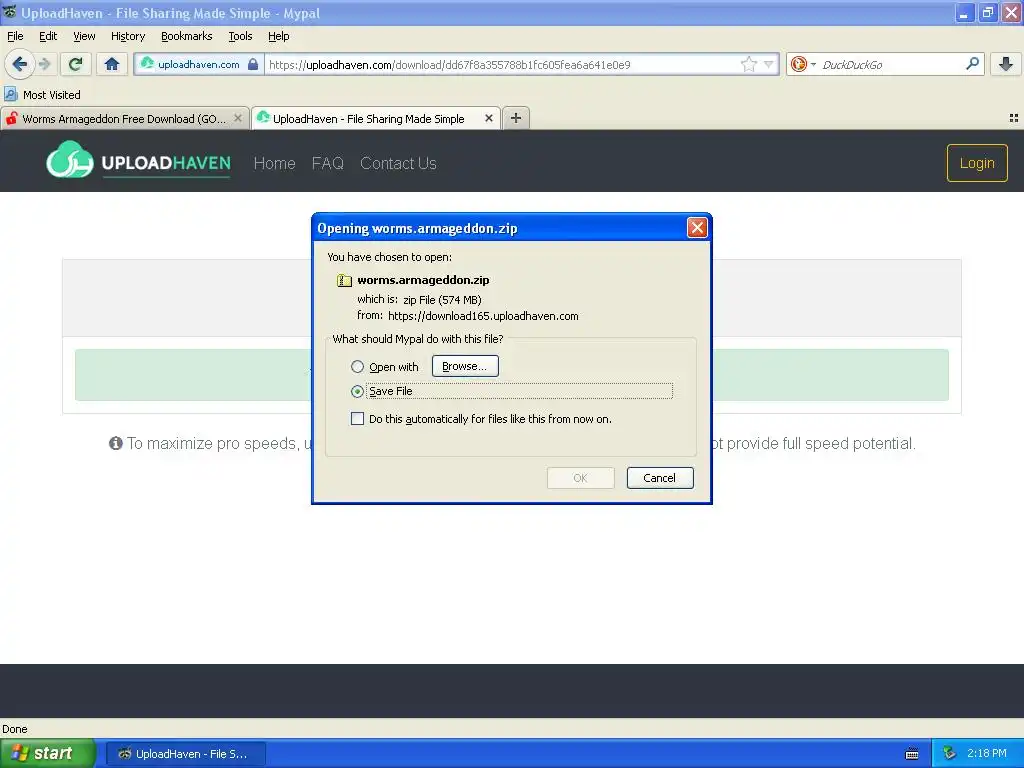
Task: Open the View menu
Action: 84,36
